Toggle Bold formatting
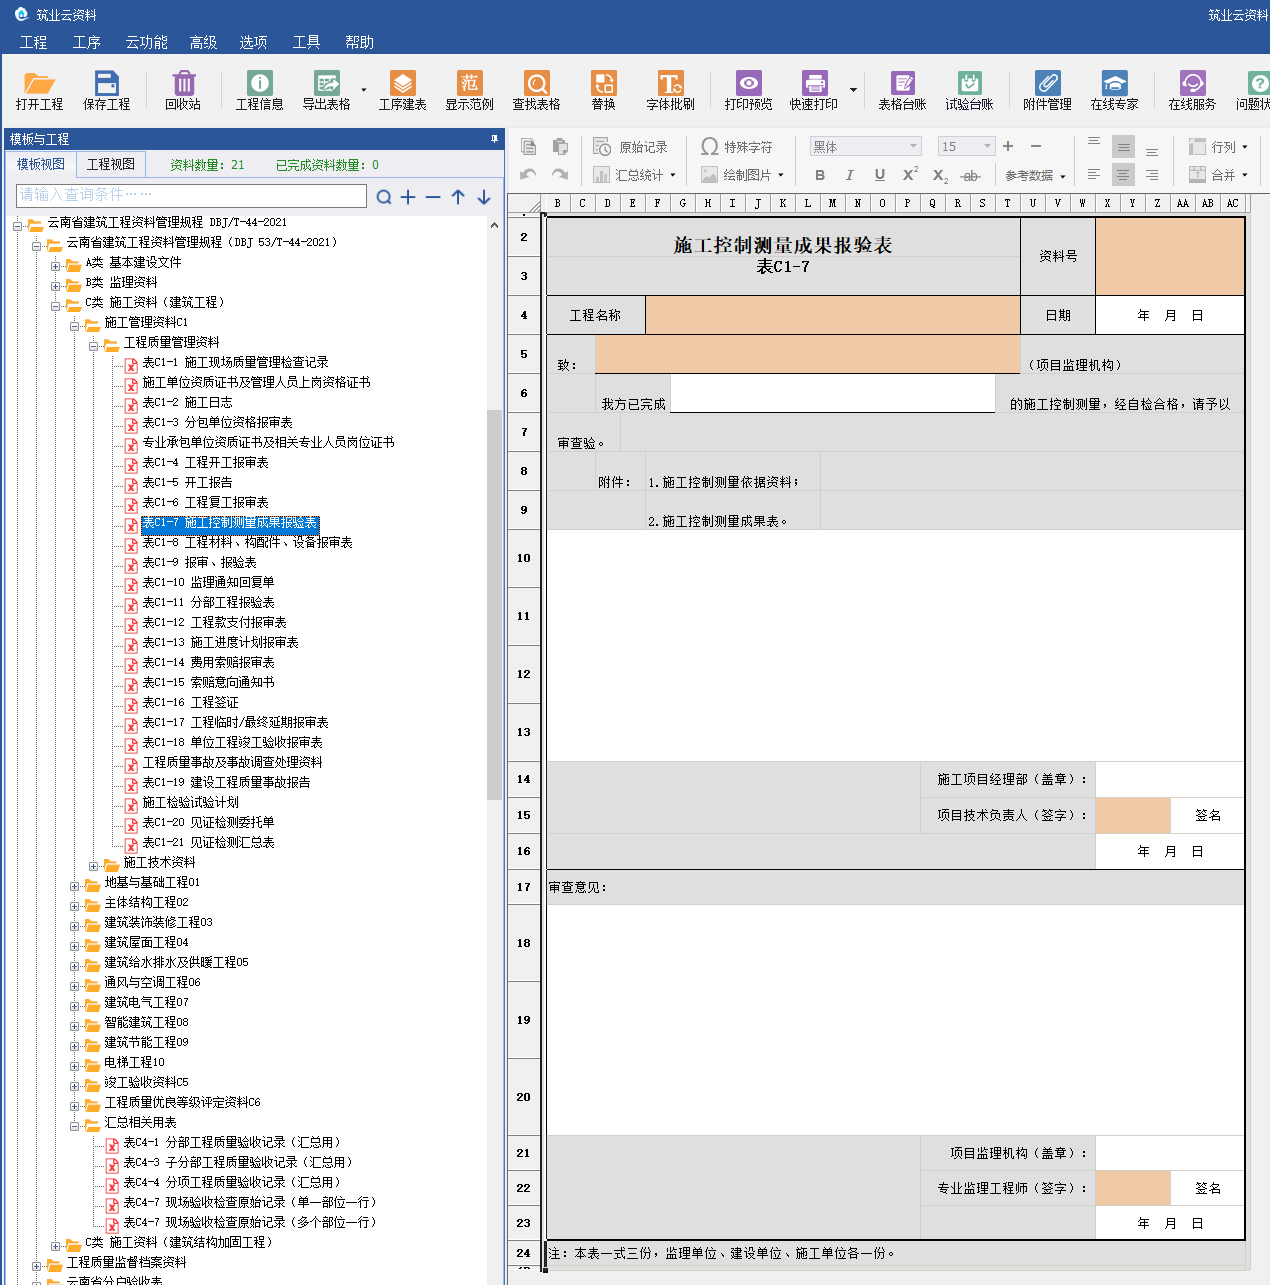Screen dimensions: 1270x1285 coord(820,175)
